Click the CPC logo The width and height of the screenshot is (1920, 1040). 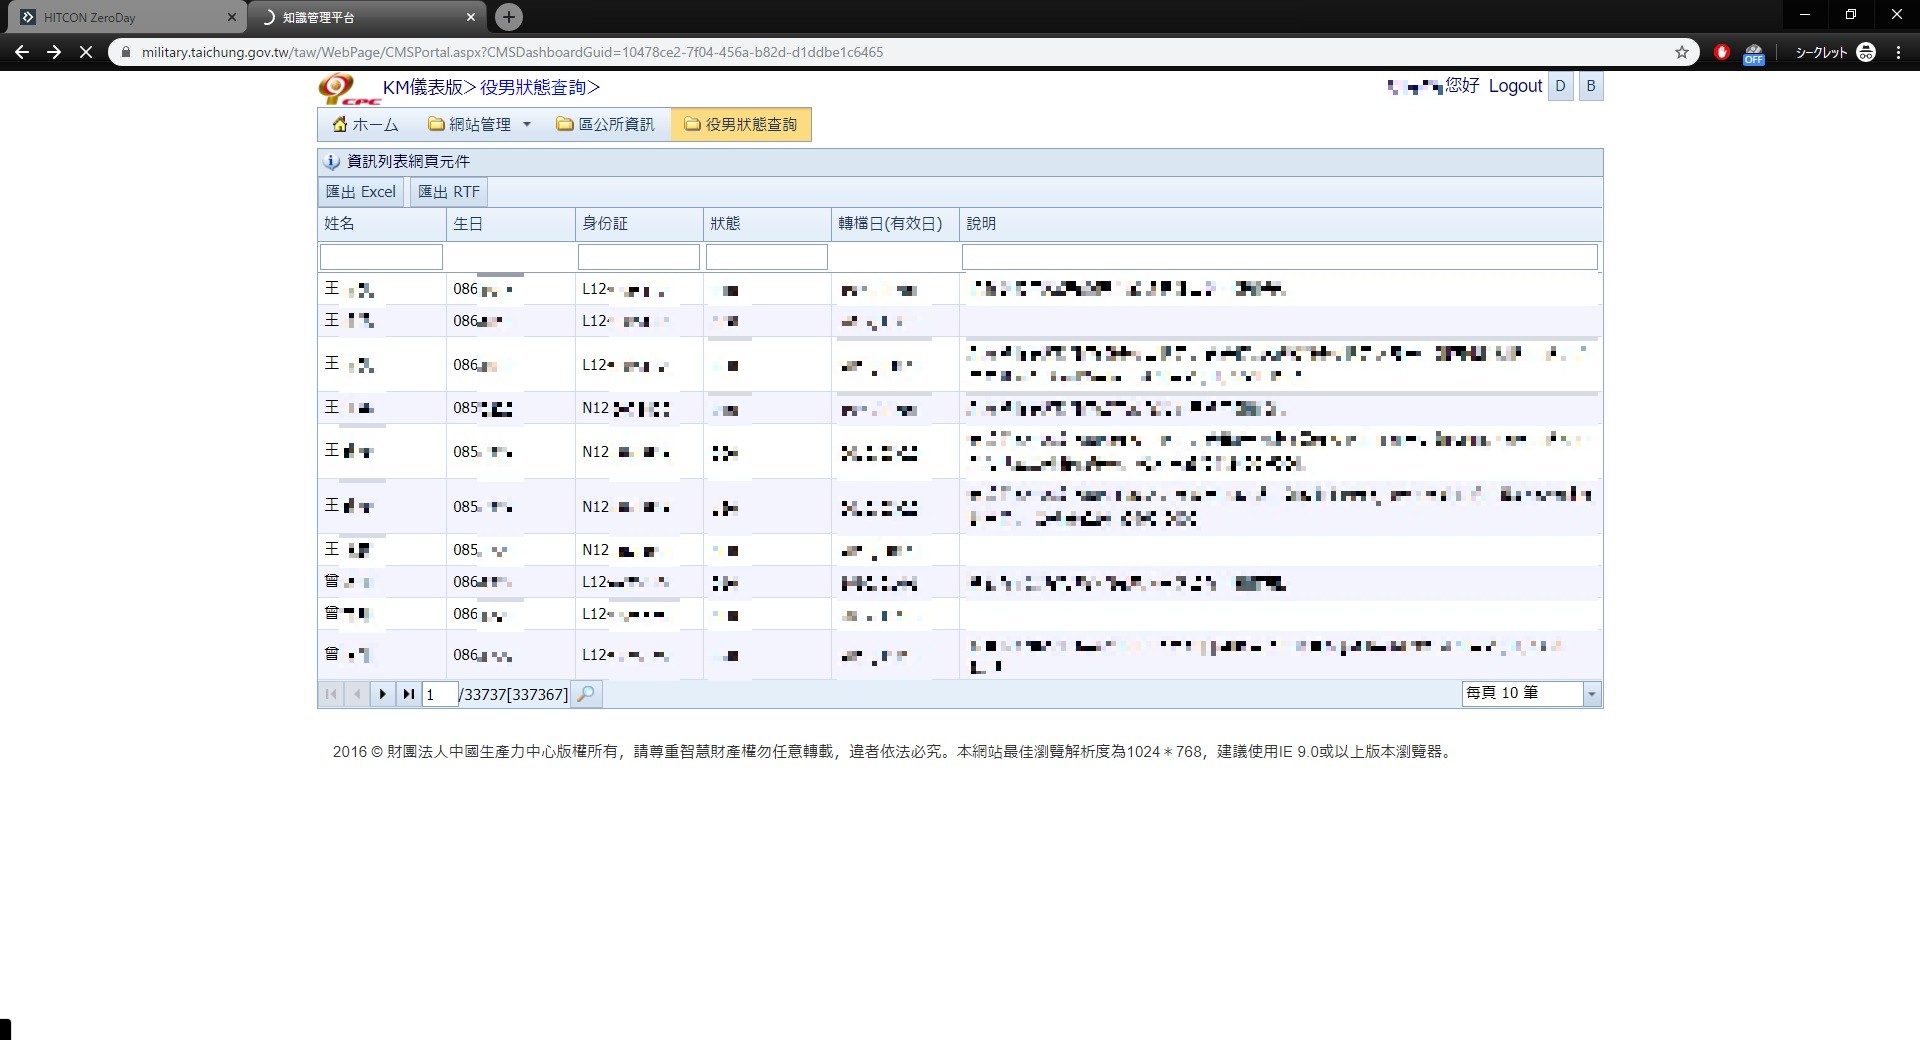point(349,90)
